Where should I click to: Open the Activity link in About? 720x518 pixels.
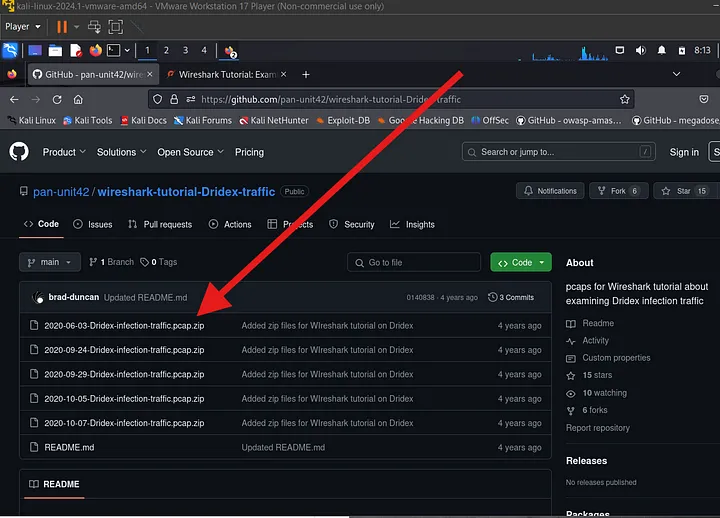(x=595, y=340)
